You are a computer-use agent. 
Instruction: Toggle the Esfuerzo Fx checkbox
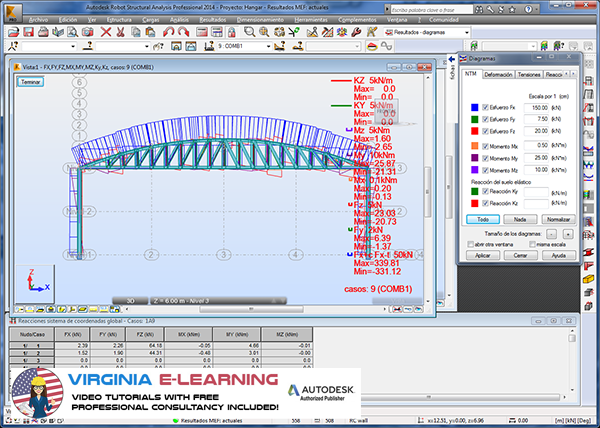[486, 107]
